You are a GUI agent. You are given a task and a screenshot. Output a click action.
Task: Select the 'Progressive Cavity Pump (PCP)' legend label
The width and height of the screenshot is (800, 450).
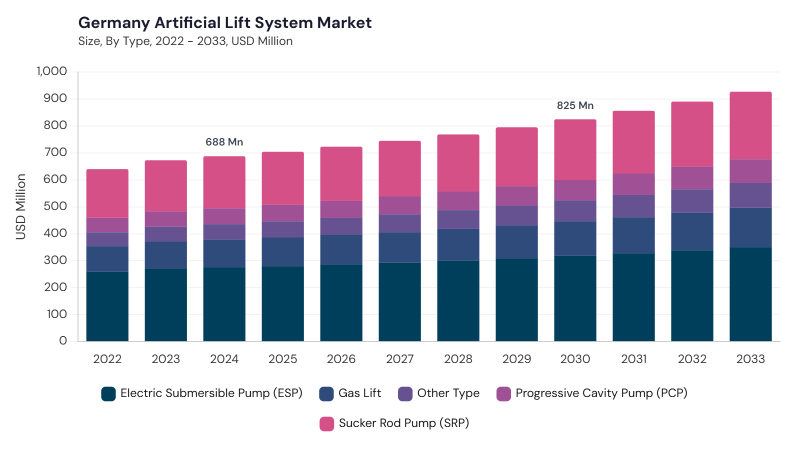click(x=602, y=393)
